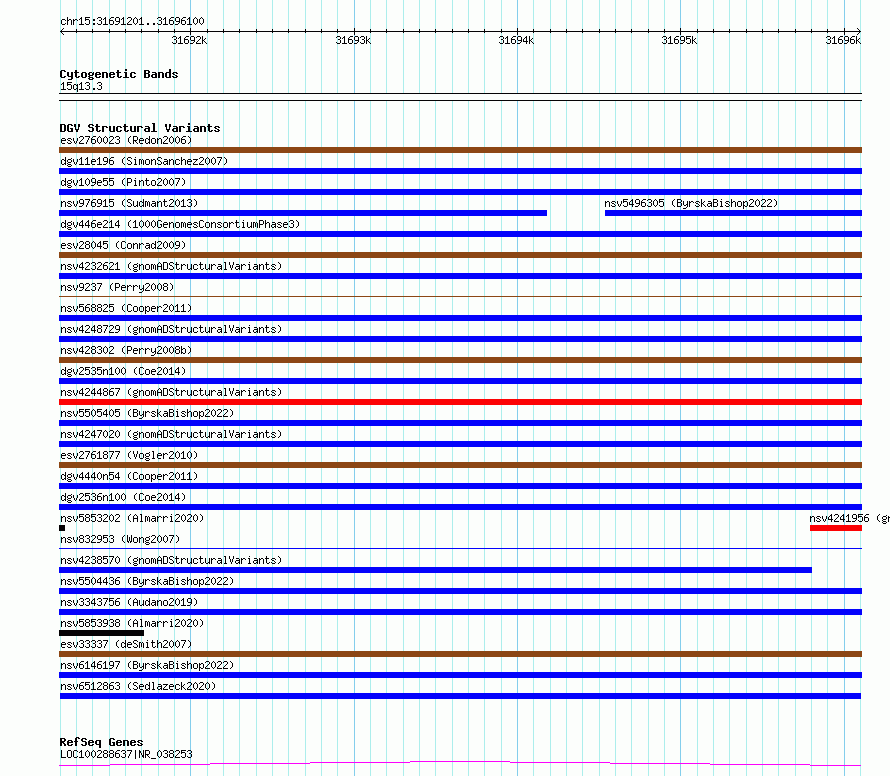Click the esv2760023 (Redon2006) variant label
Viewport: 890px width, 776px height.
tap(126, 140)
